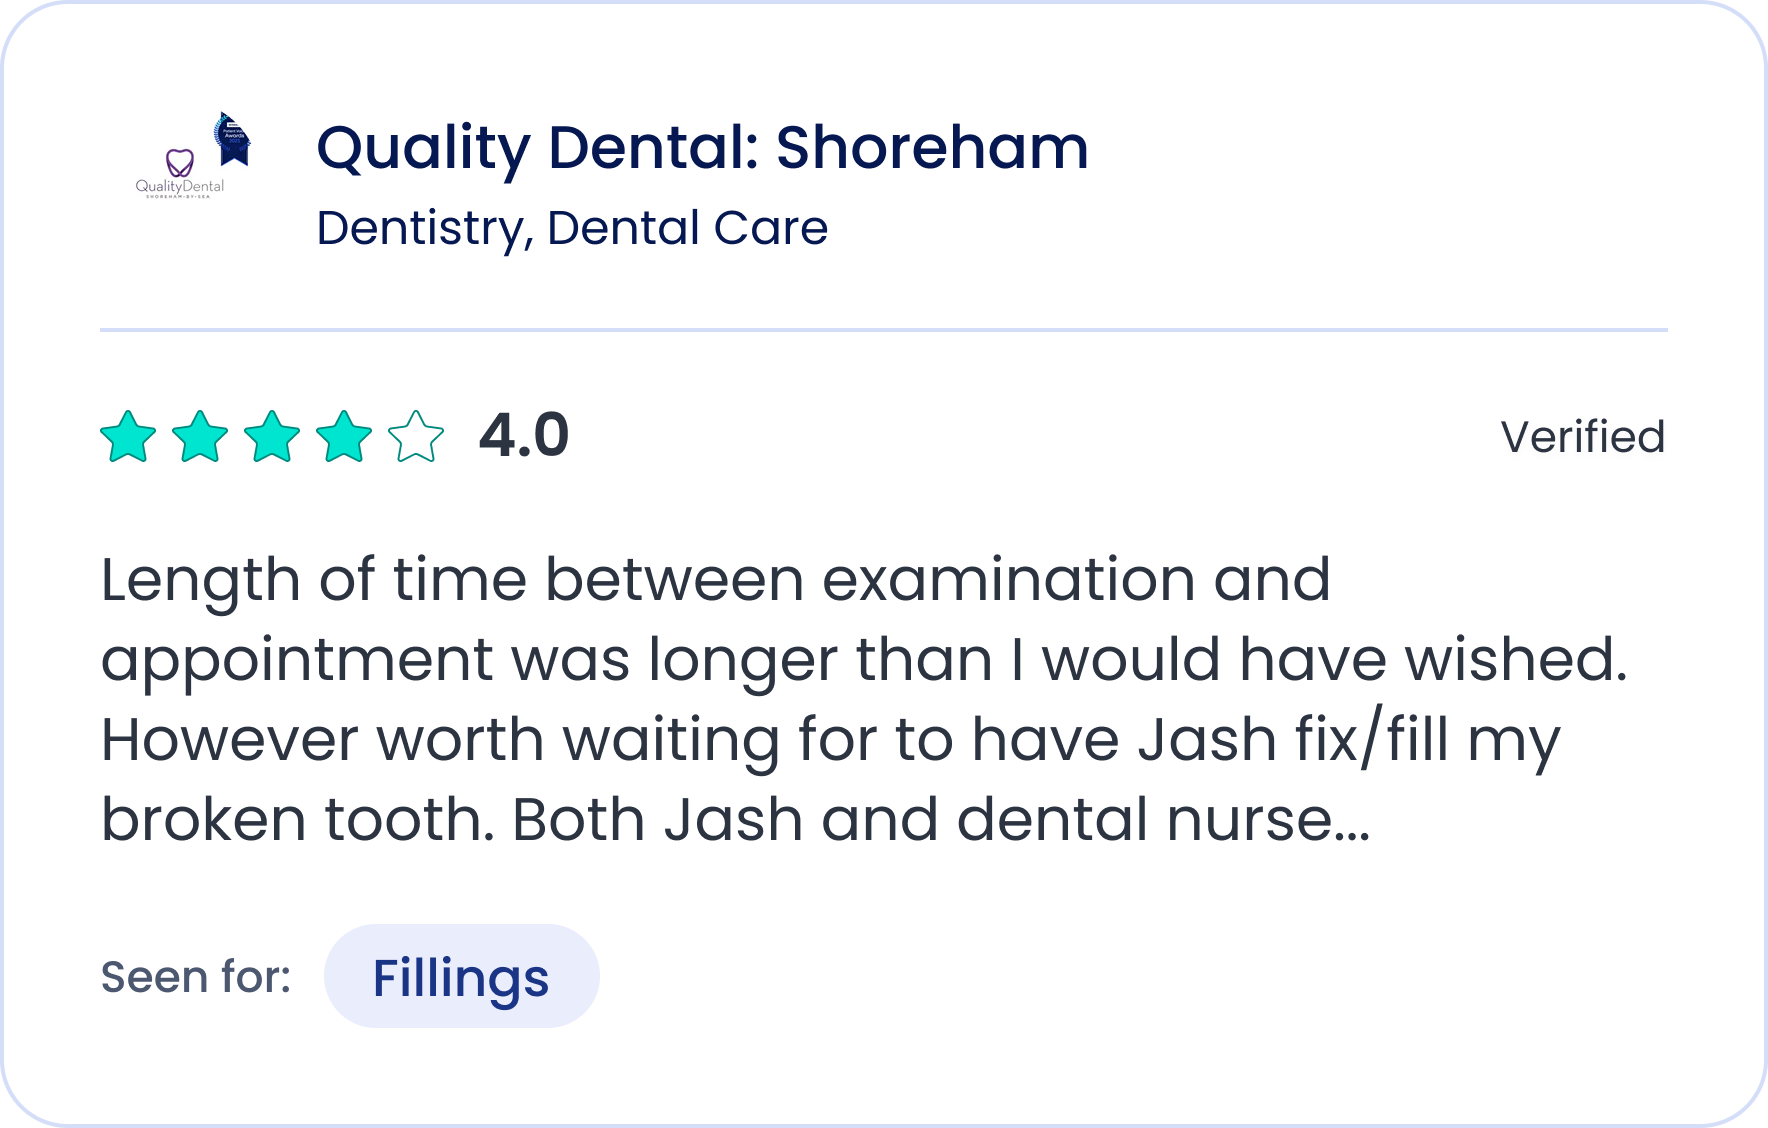This screenshot has height=1128, width=1768.
Task: Click the first filled star
Action: [128, 437]
